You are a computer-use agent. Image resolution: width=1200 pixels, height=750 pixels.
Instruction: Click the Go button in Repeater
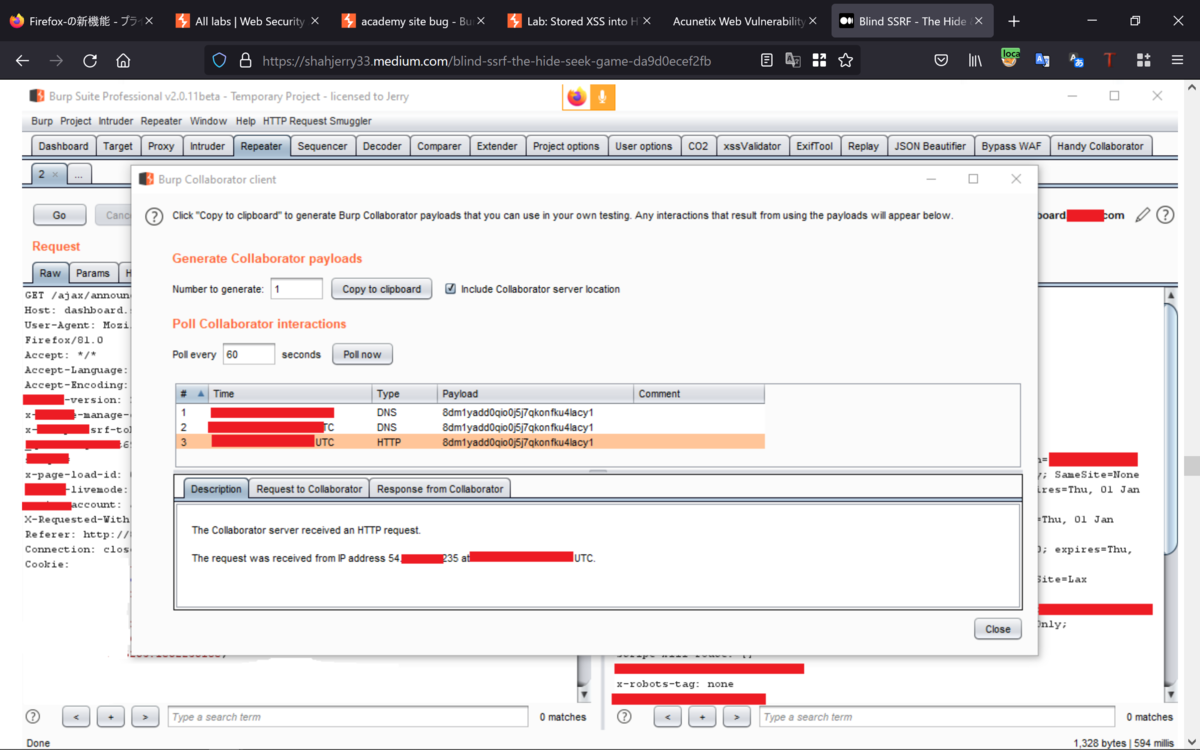coord(59,215)
